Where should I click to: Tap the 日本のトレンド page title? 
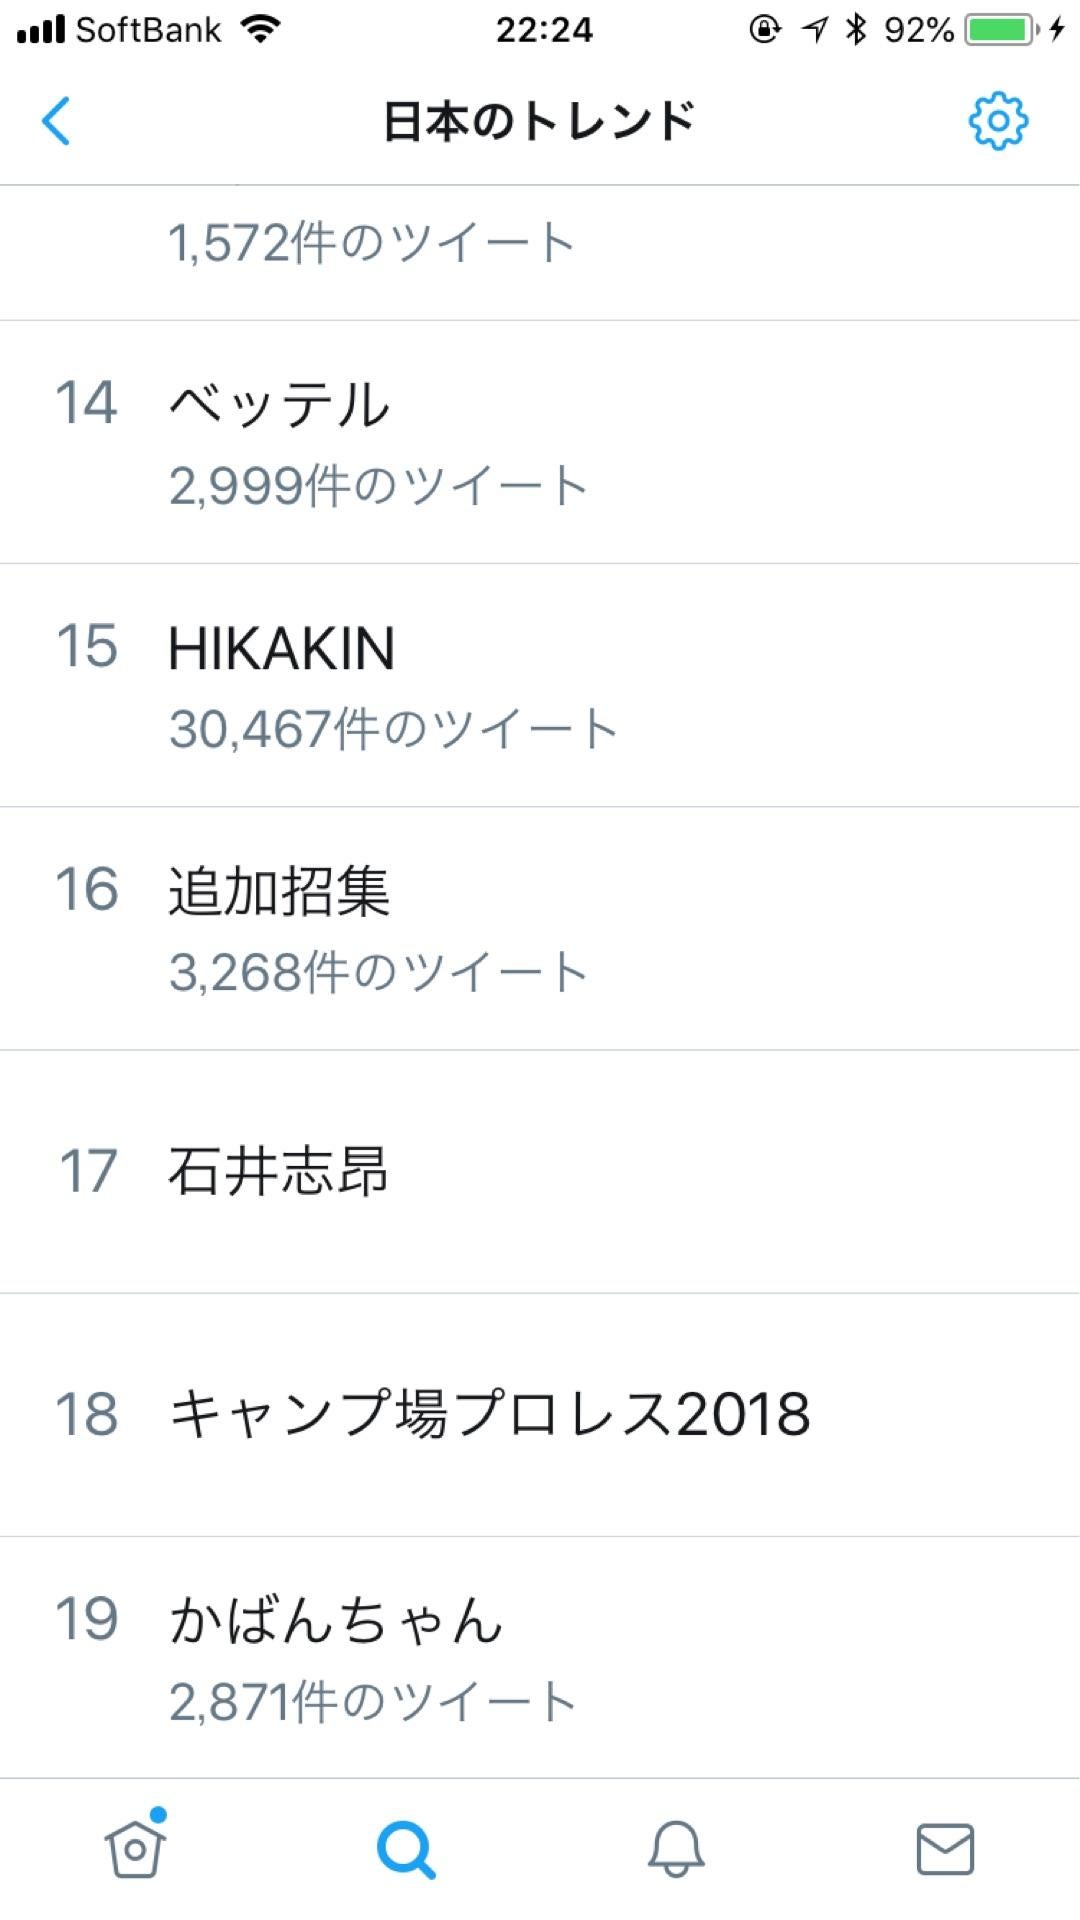coord(539,121)
